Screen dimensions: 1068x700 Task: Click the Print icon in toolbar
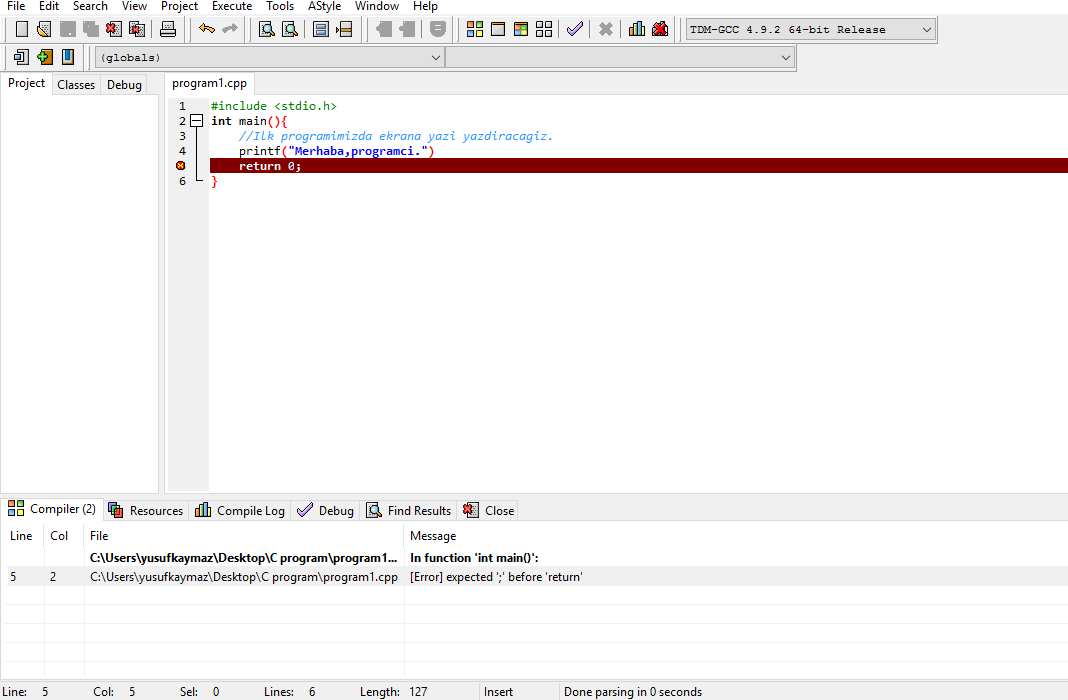(x=168, y=29)
